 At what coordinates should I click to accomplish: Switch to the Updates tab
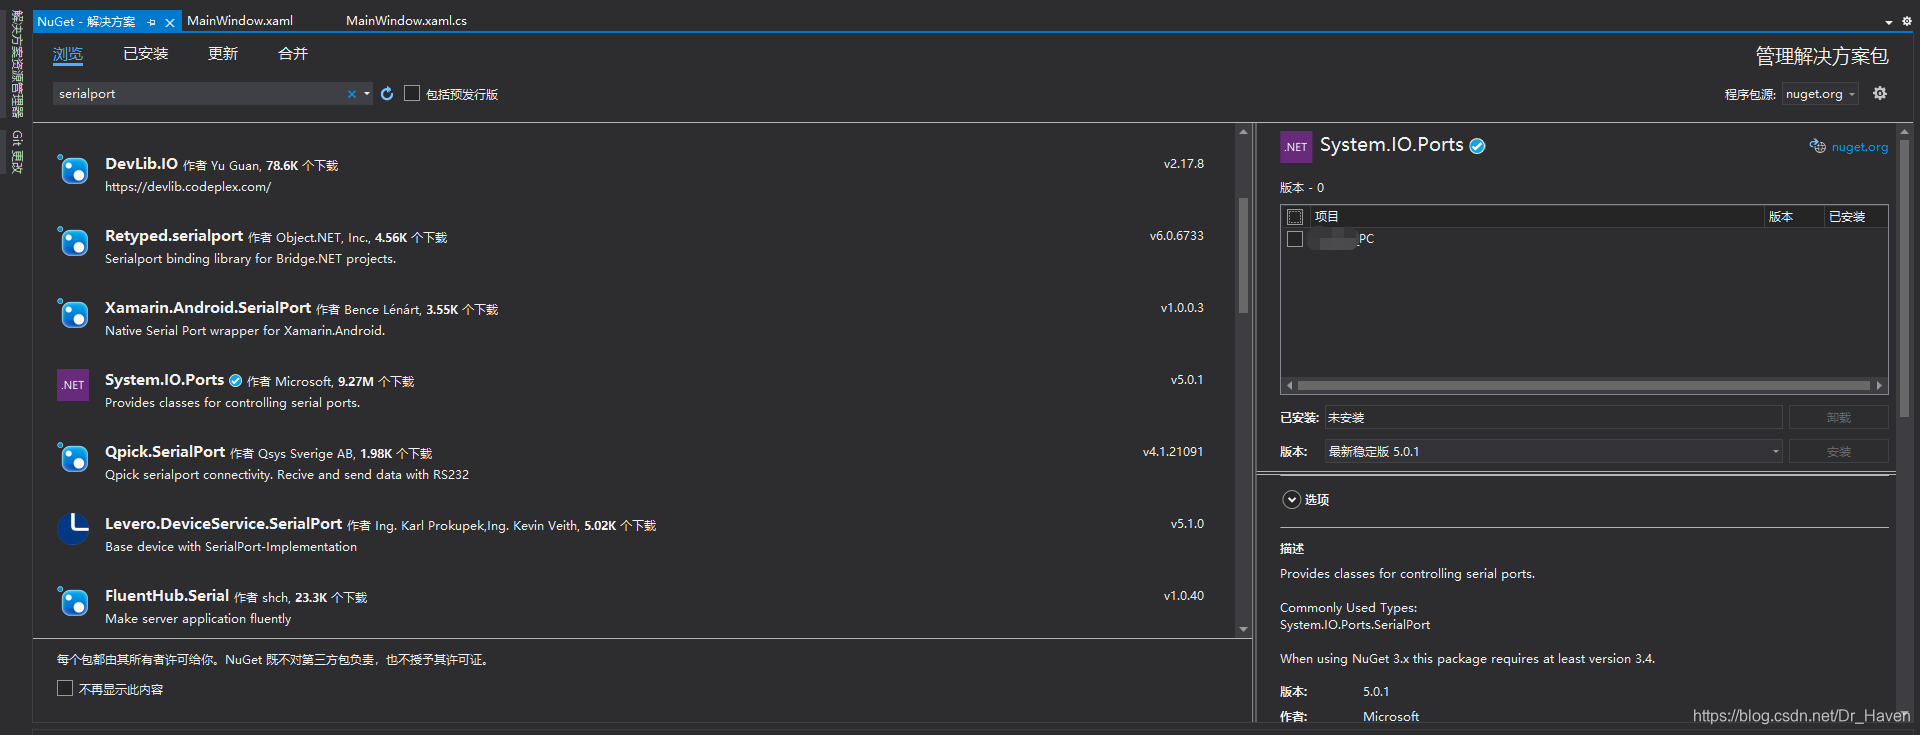[x=223, y=54]
